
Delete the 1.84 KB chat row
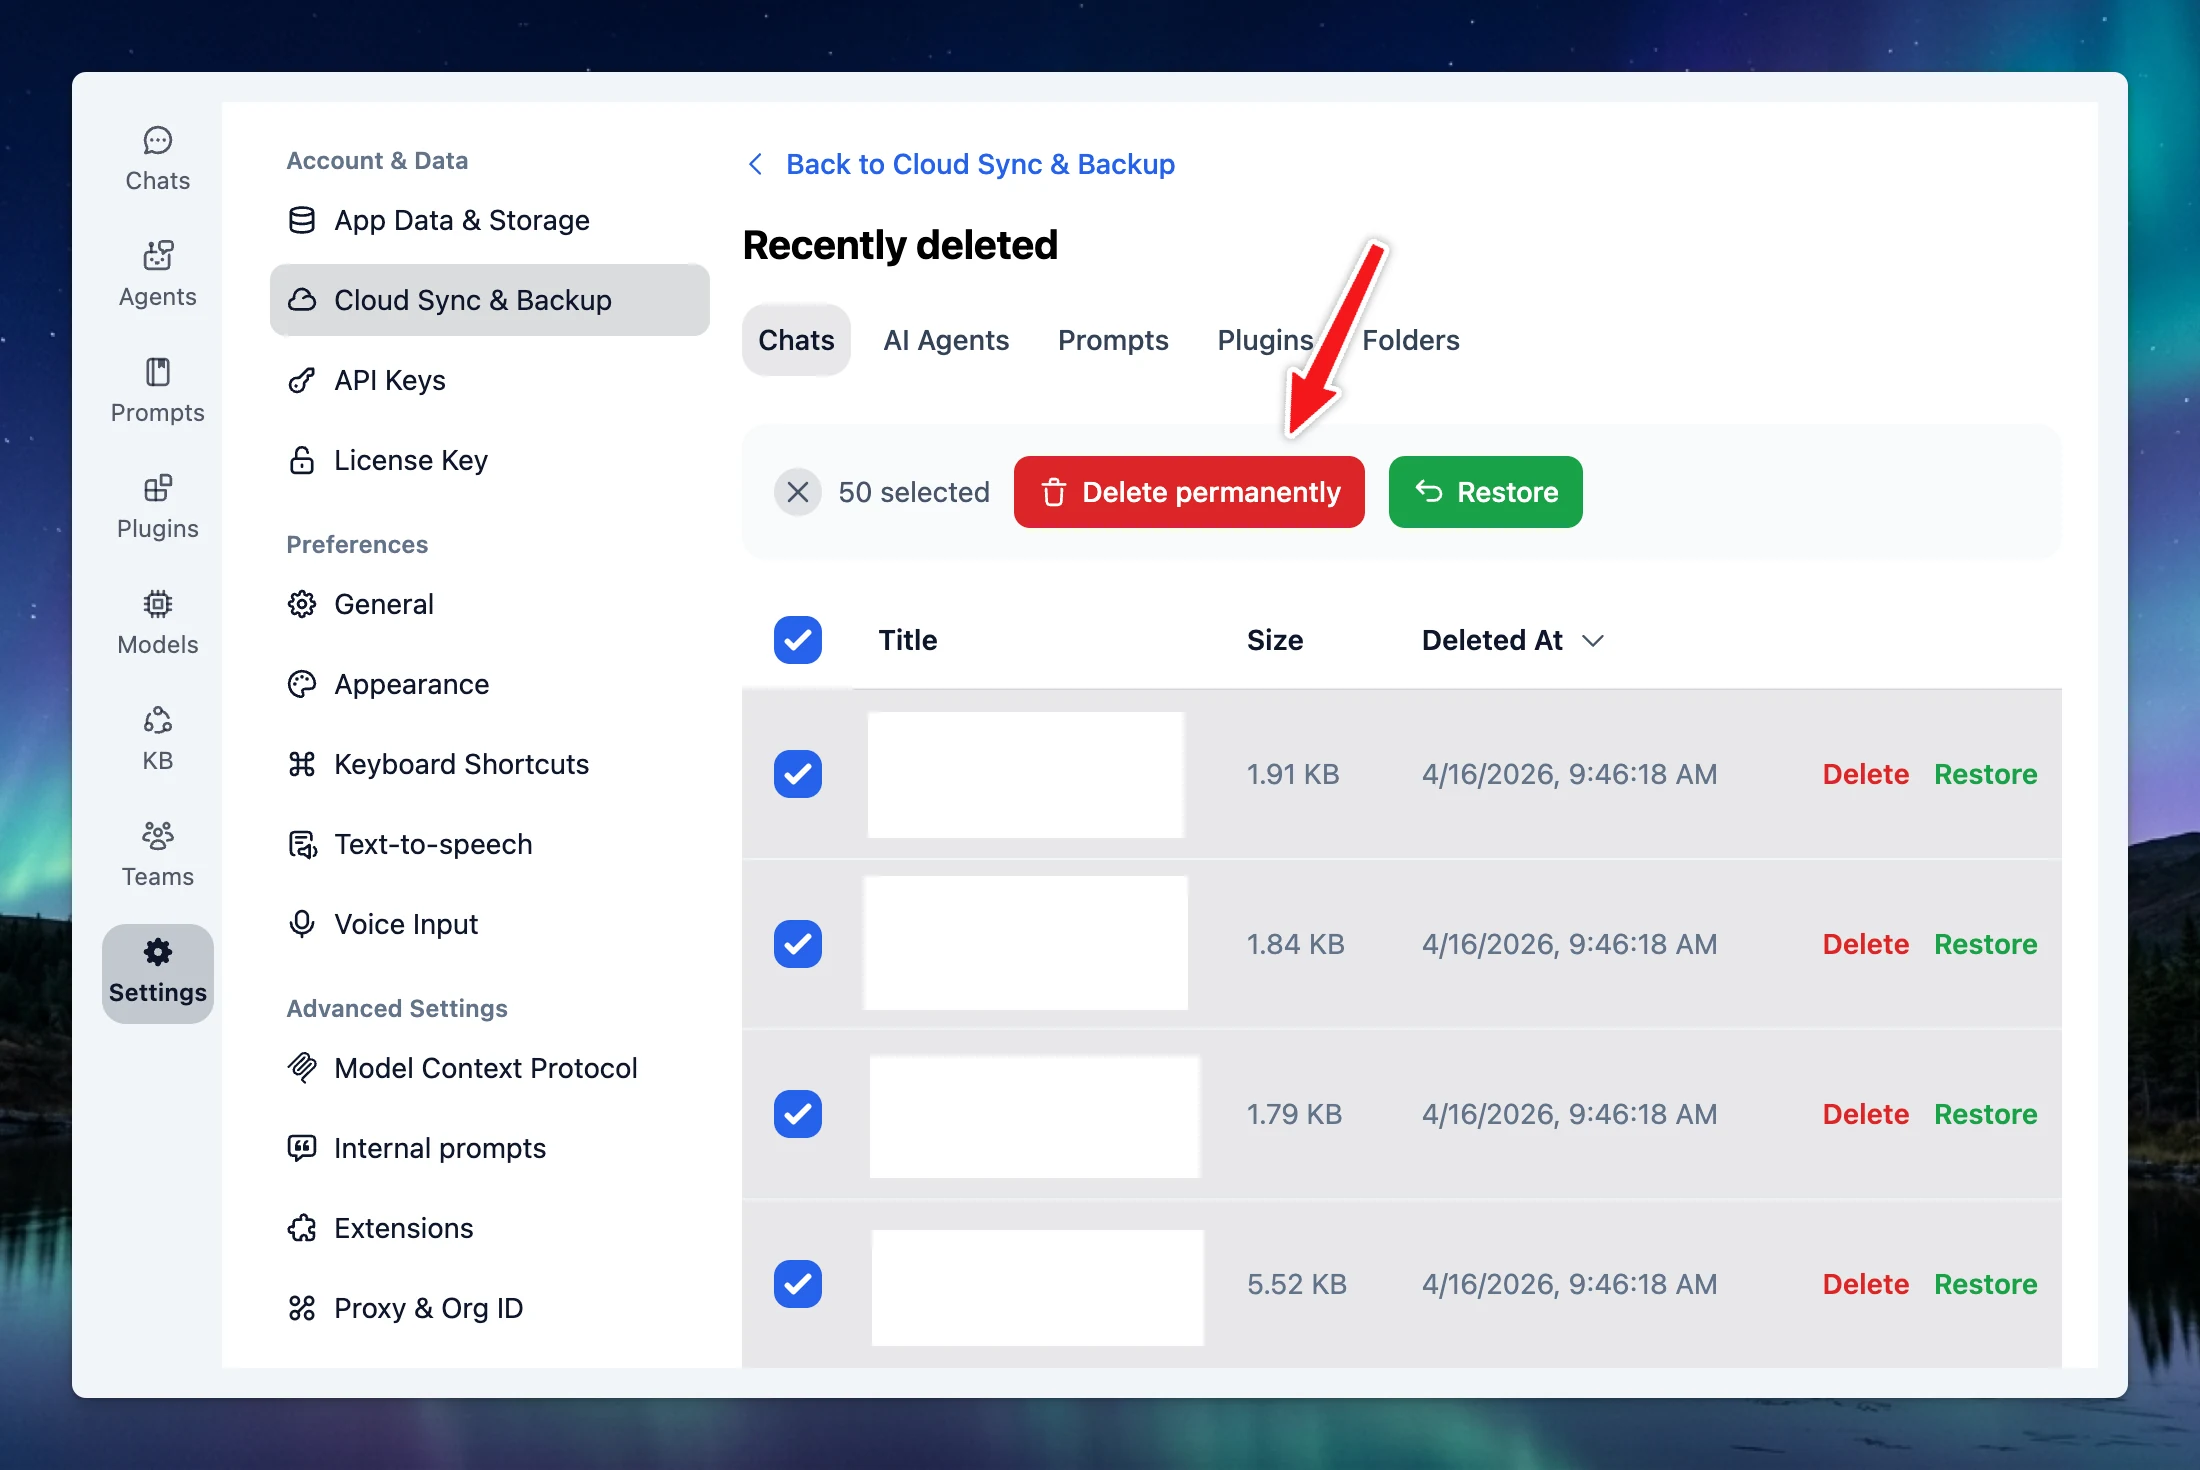tap(1866, 944)
